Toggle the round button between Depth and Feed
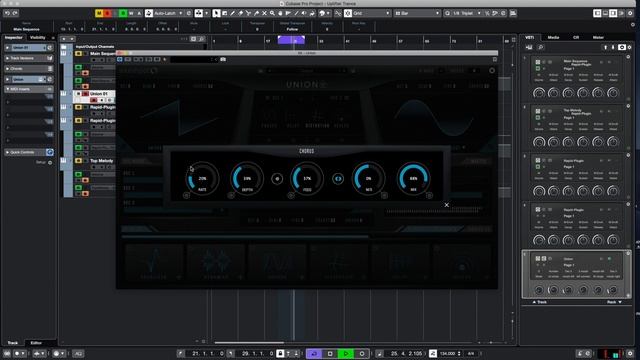The height and width of the screenshot is (360, 640). pos(277,179)
